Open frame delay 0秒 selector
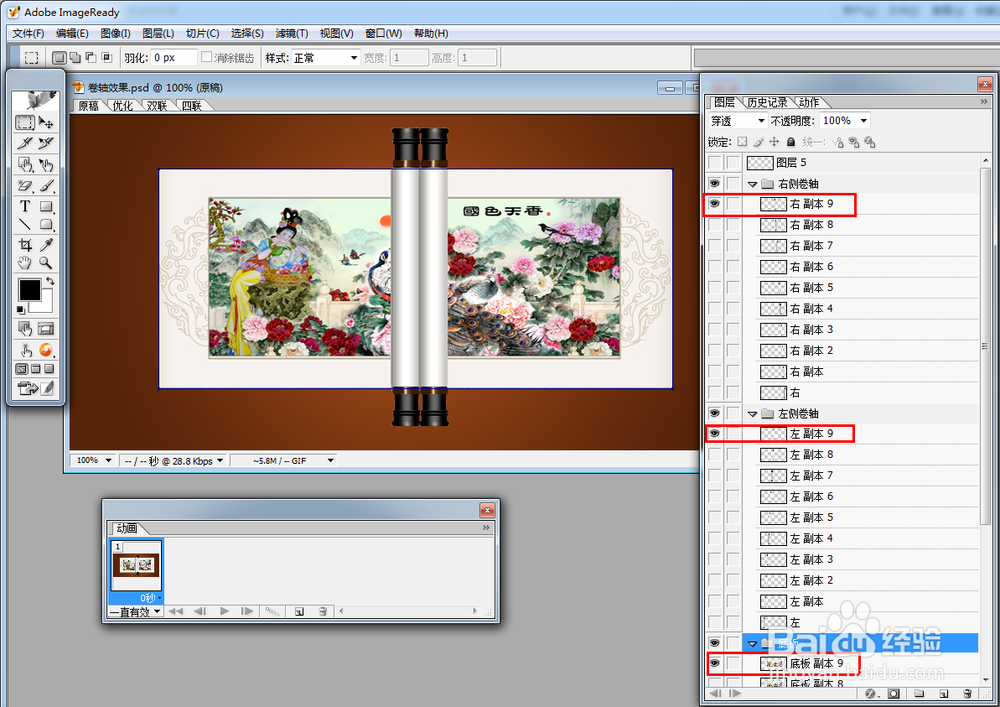This screenshot has height=707, width=1000. pos(151,598)
